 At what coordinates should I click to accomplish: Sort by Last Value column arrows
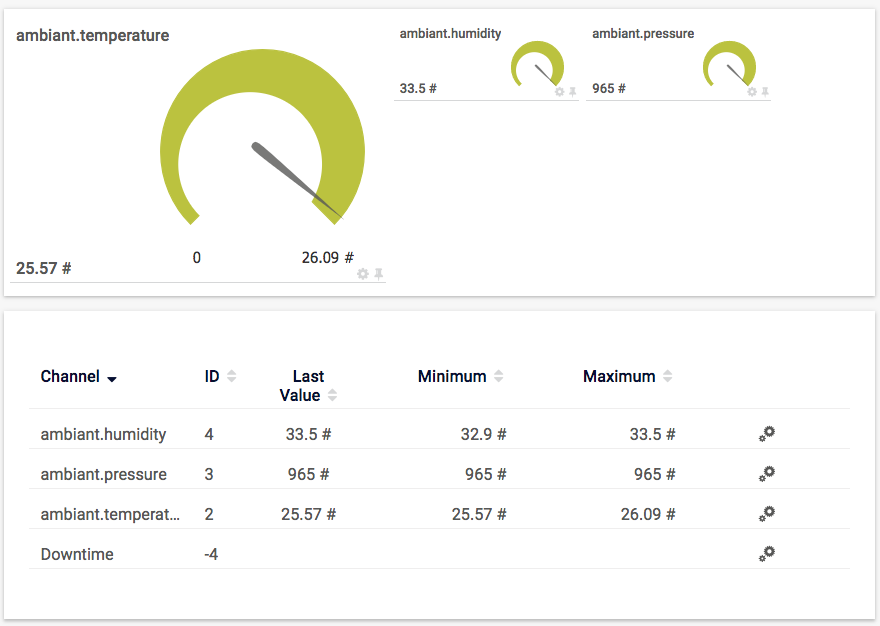332,396
